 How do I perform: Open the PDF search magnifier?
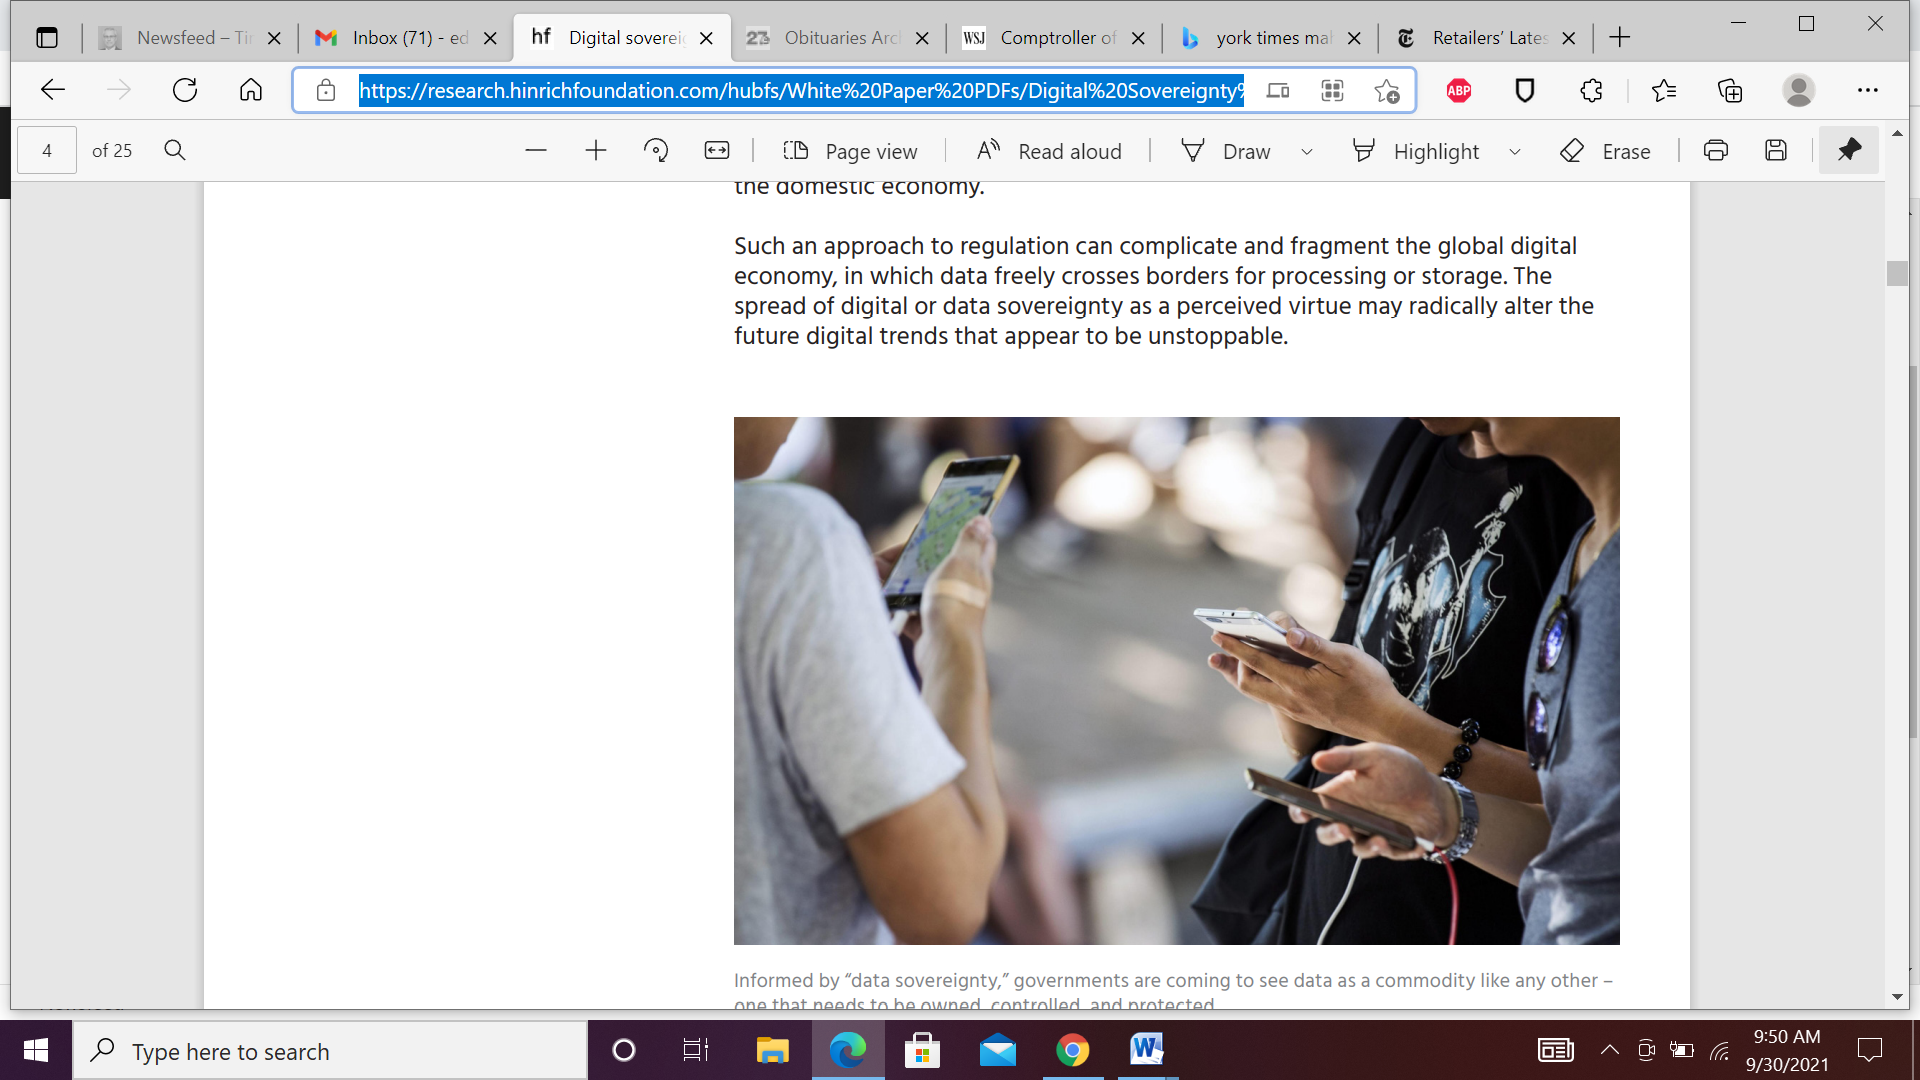point(175,151)
